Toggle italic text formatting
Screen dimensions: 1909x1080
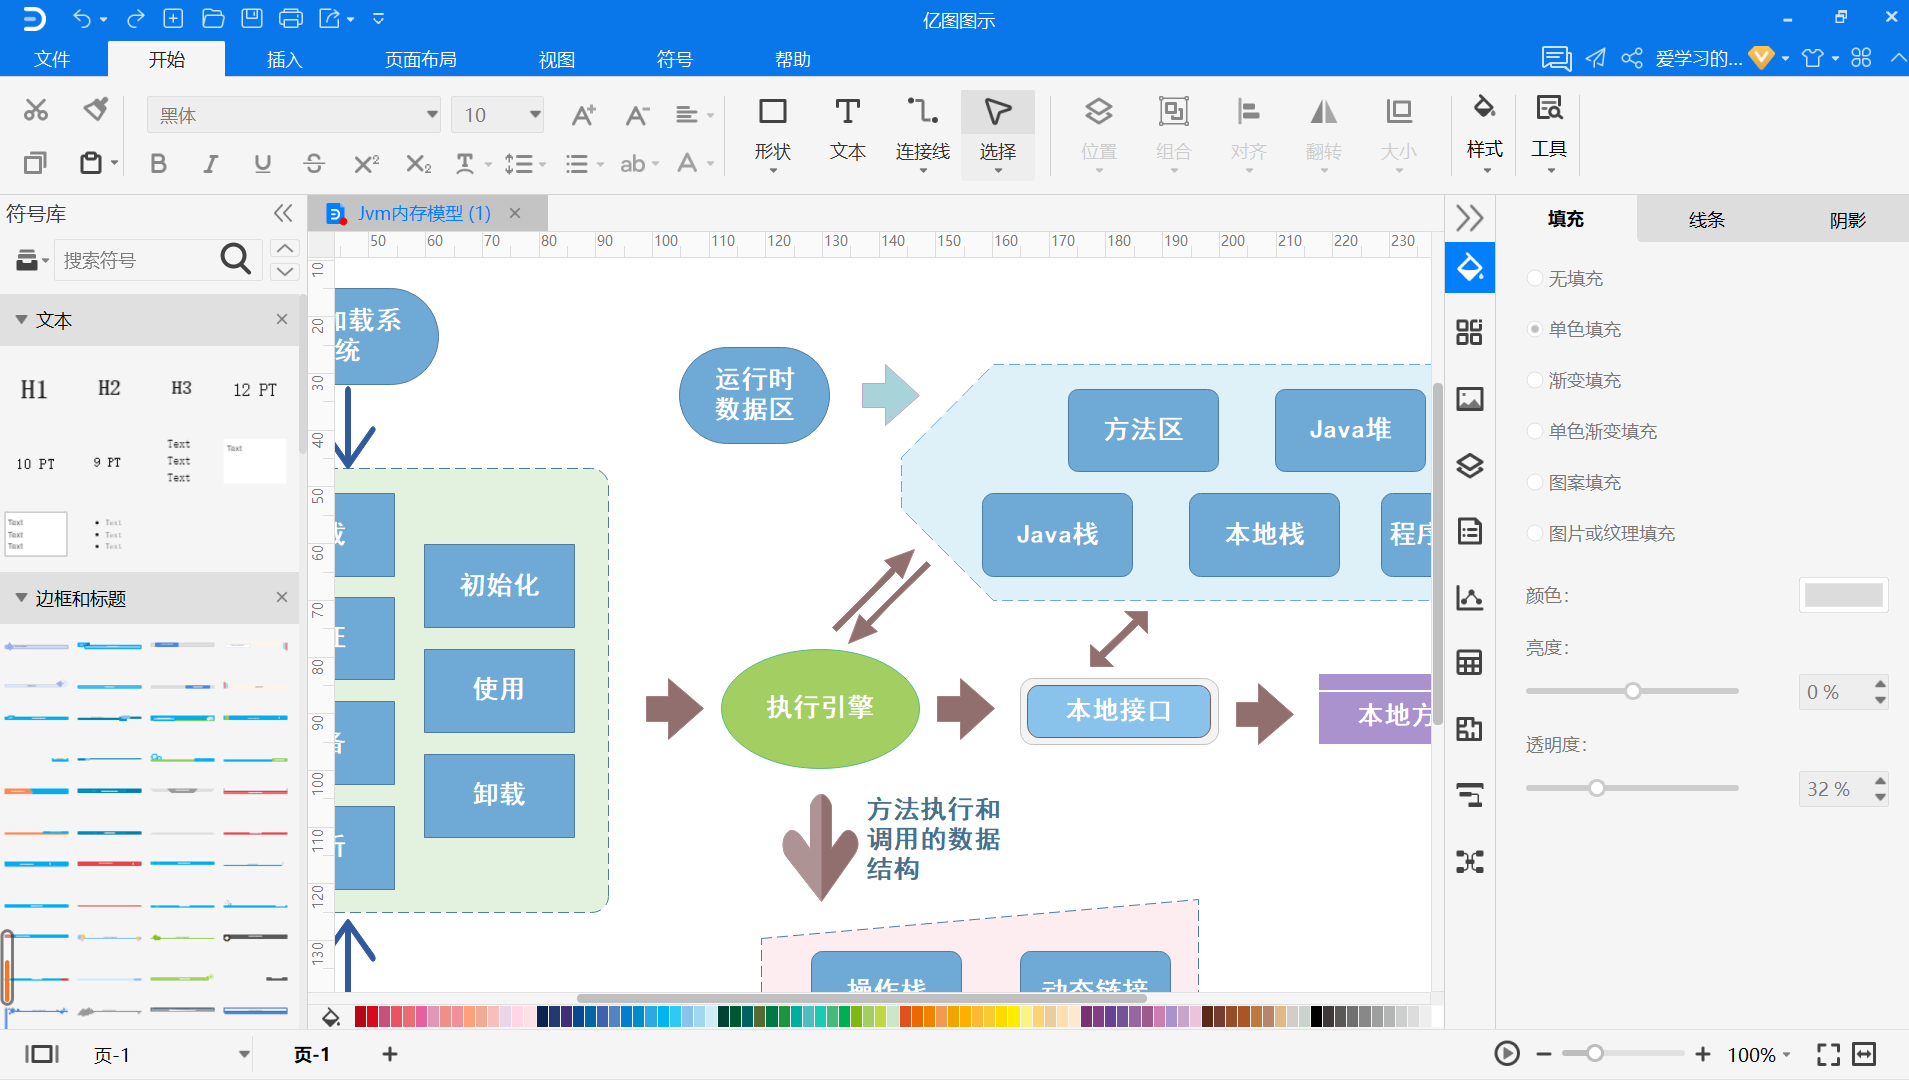(210, 163)
